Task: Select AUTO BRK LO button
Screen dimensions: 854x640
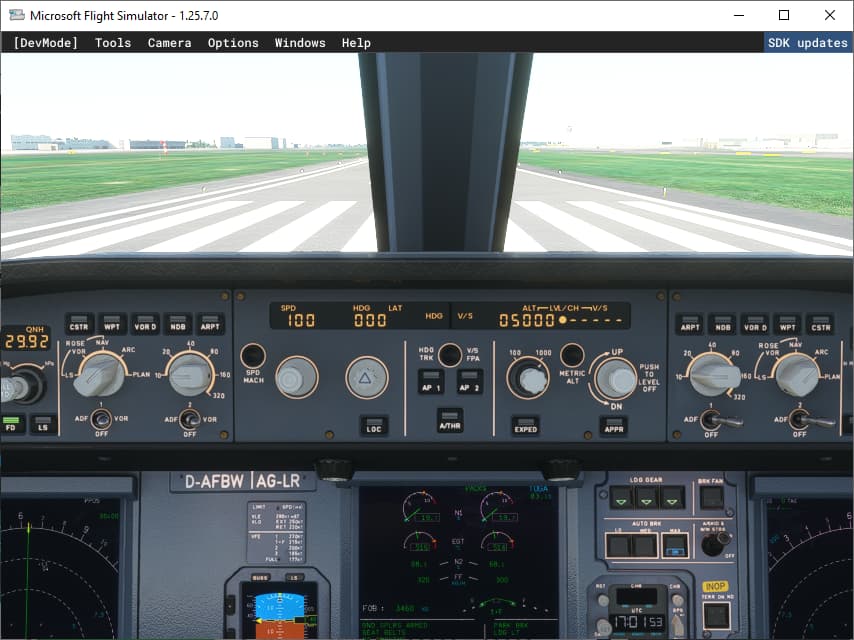Action: [x=619, y=545]
